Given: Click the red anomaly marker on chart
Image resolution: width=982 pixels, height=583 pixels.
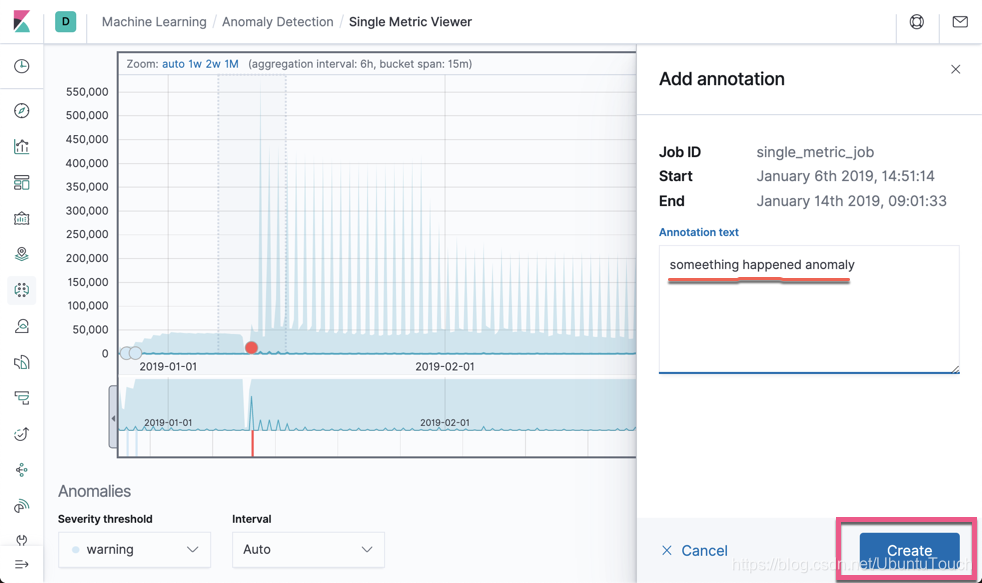Looking at the screenshot, I should coord(251,348).
